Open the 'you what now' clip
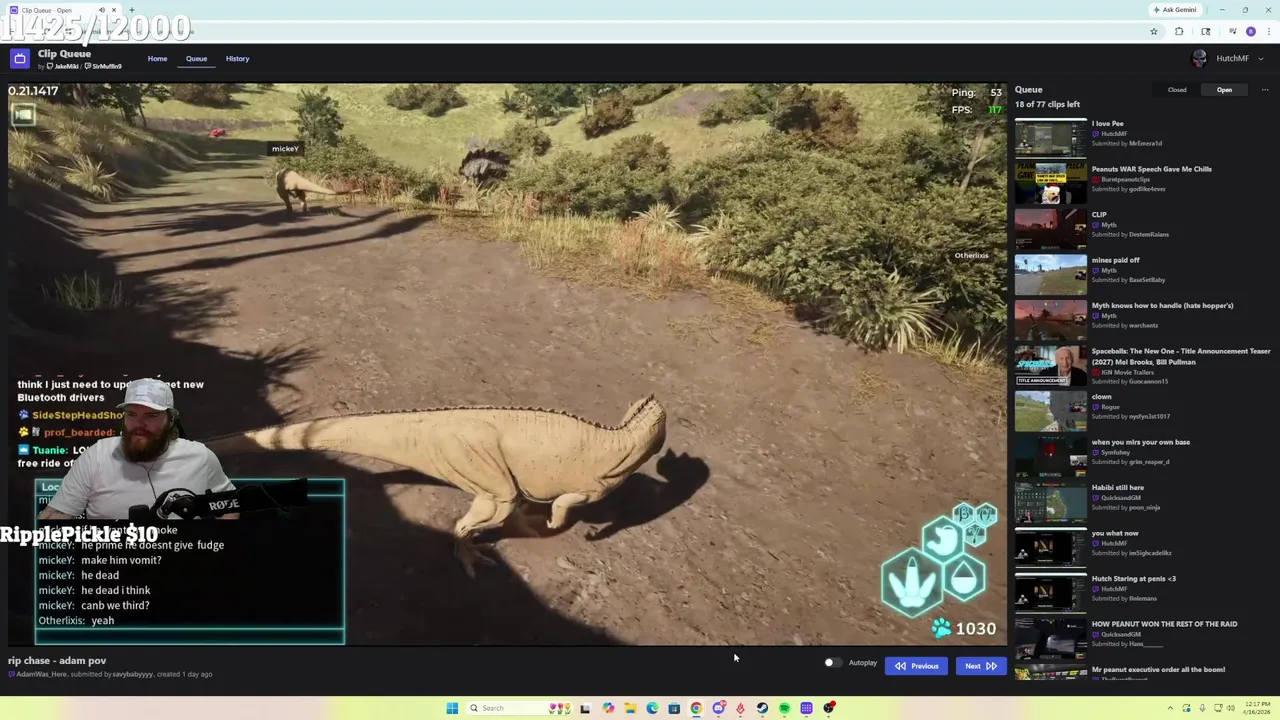Viewport: 1280px width, 720px height. coord(1115,533)
